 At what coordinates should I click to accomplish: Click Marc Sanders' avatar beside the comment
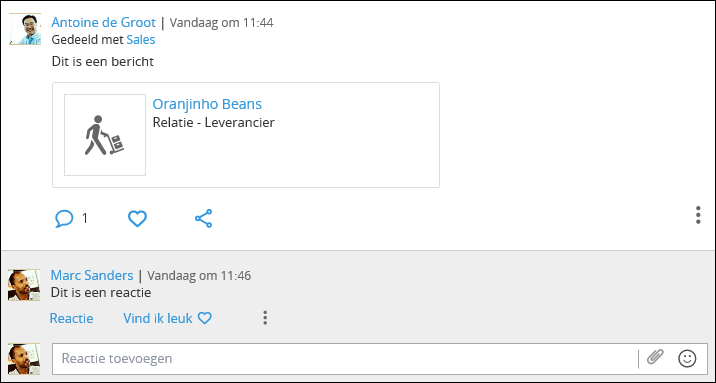point(24,285)
